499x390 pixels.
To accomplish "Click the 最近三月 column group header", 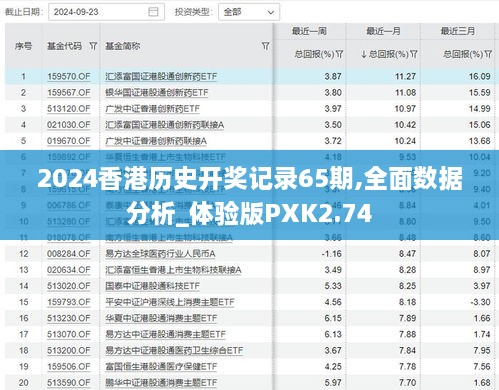I will (457, 31).
